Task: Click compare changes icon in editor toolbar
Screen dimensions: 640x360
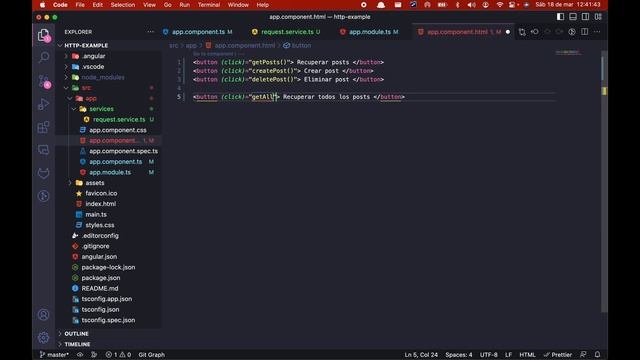Action: [522, 32]
